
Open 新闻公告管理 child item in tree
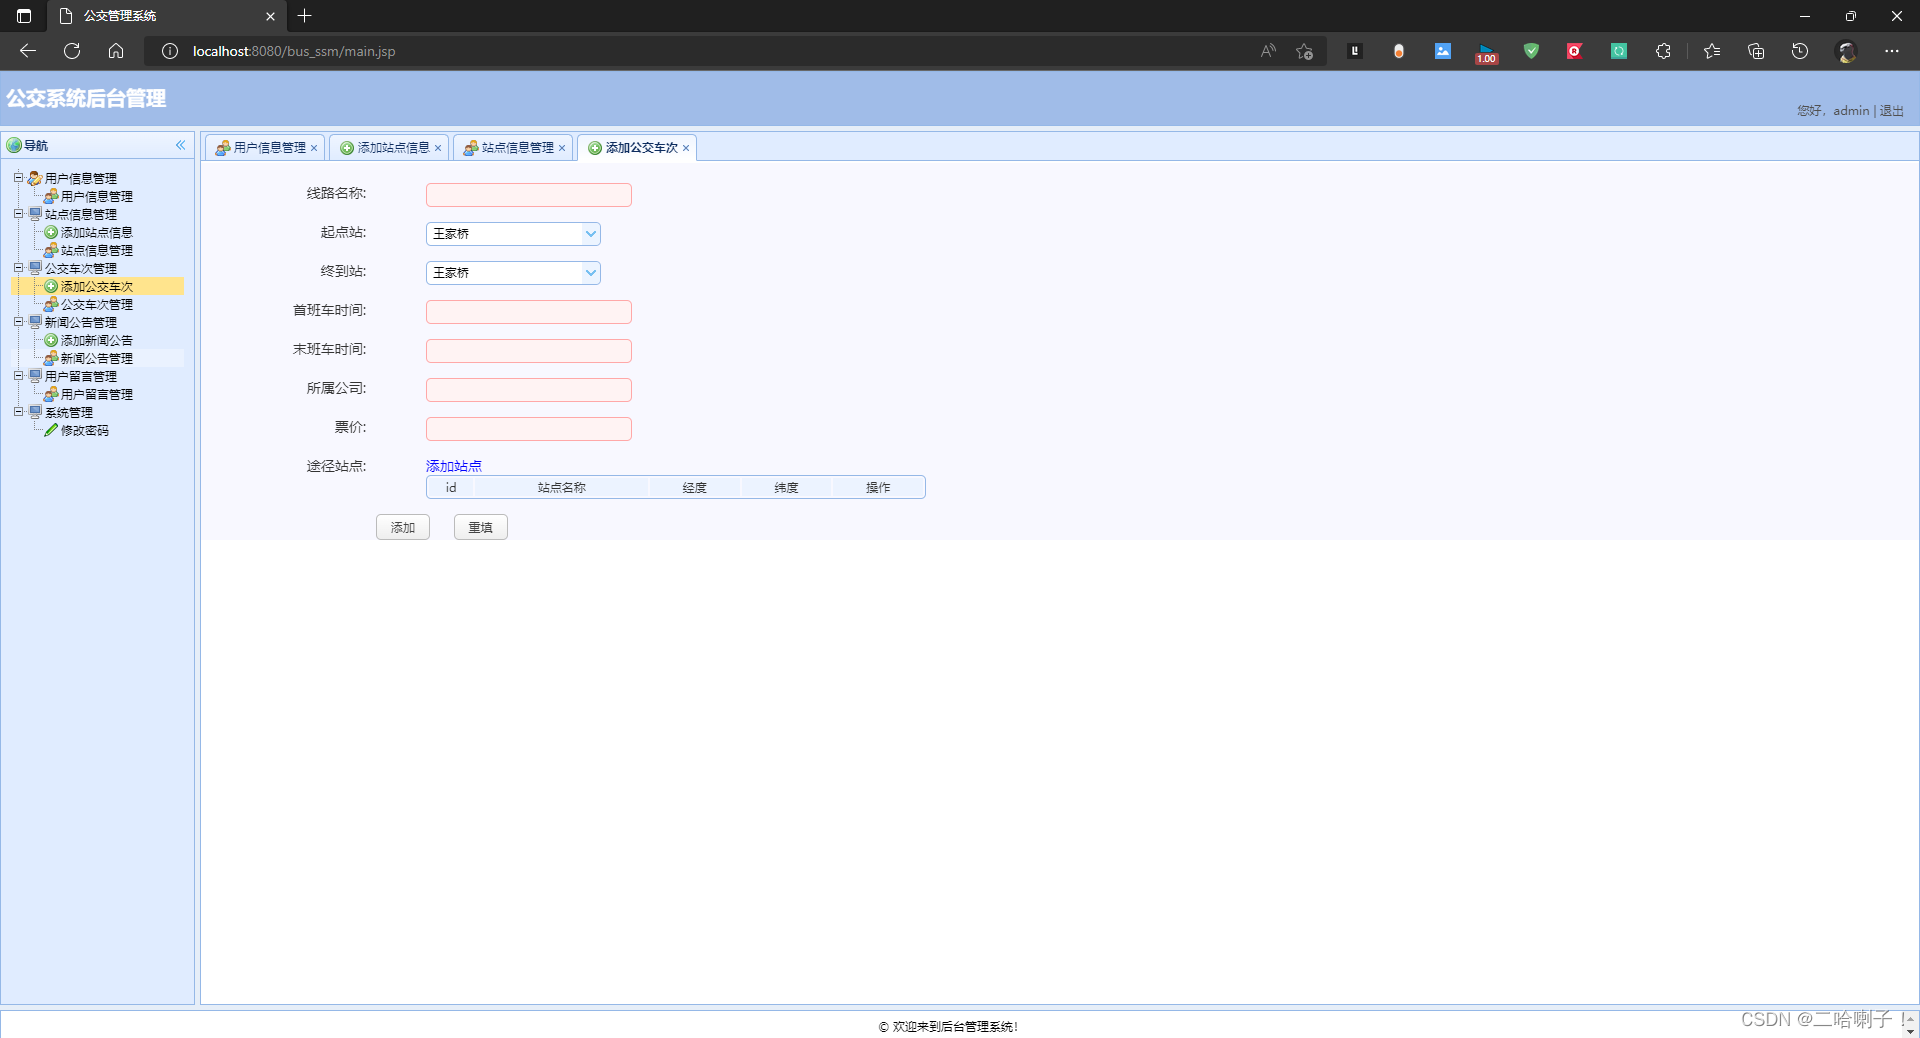point(96,359)
